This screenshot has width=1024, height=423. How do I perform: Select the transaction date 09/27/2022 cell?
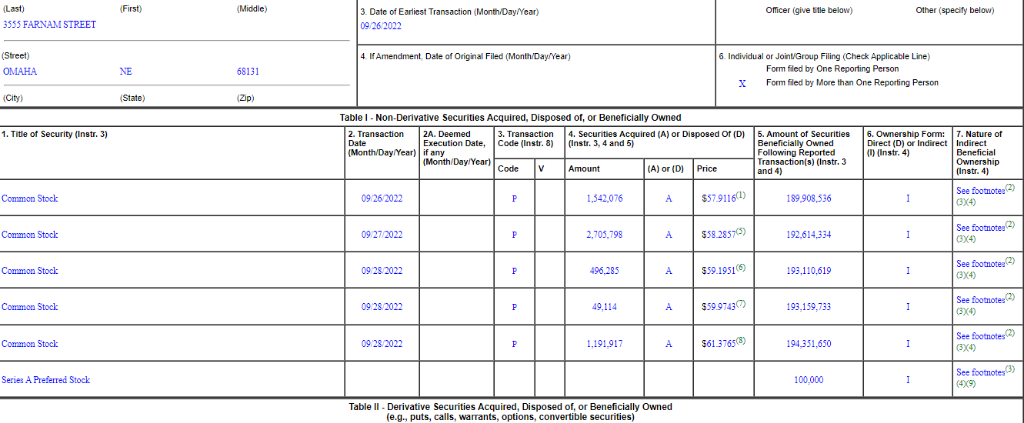tap(382, 235)
